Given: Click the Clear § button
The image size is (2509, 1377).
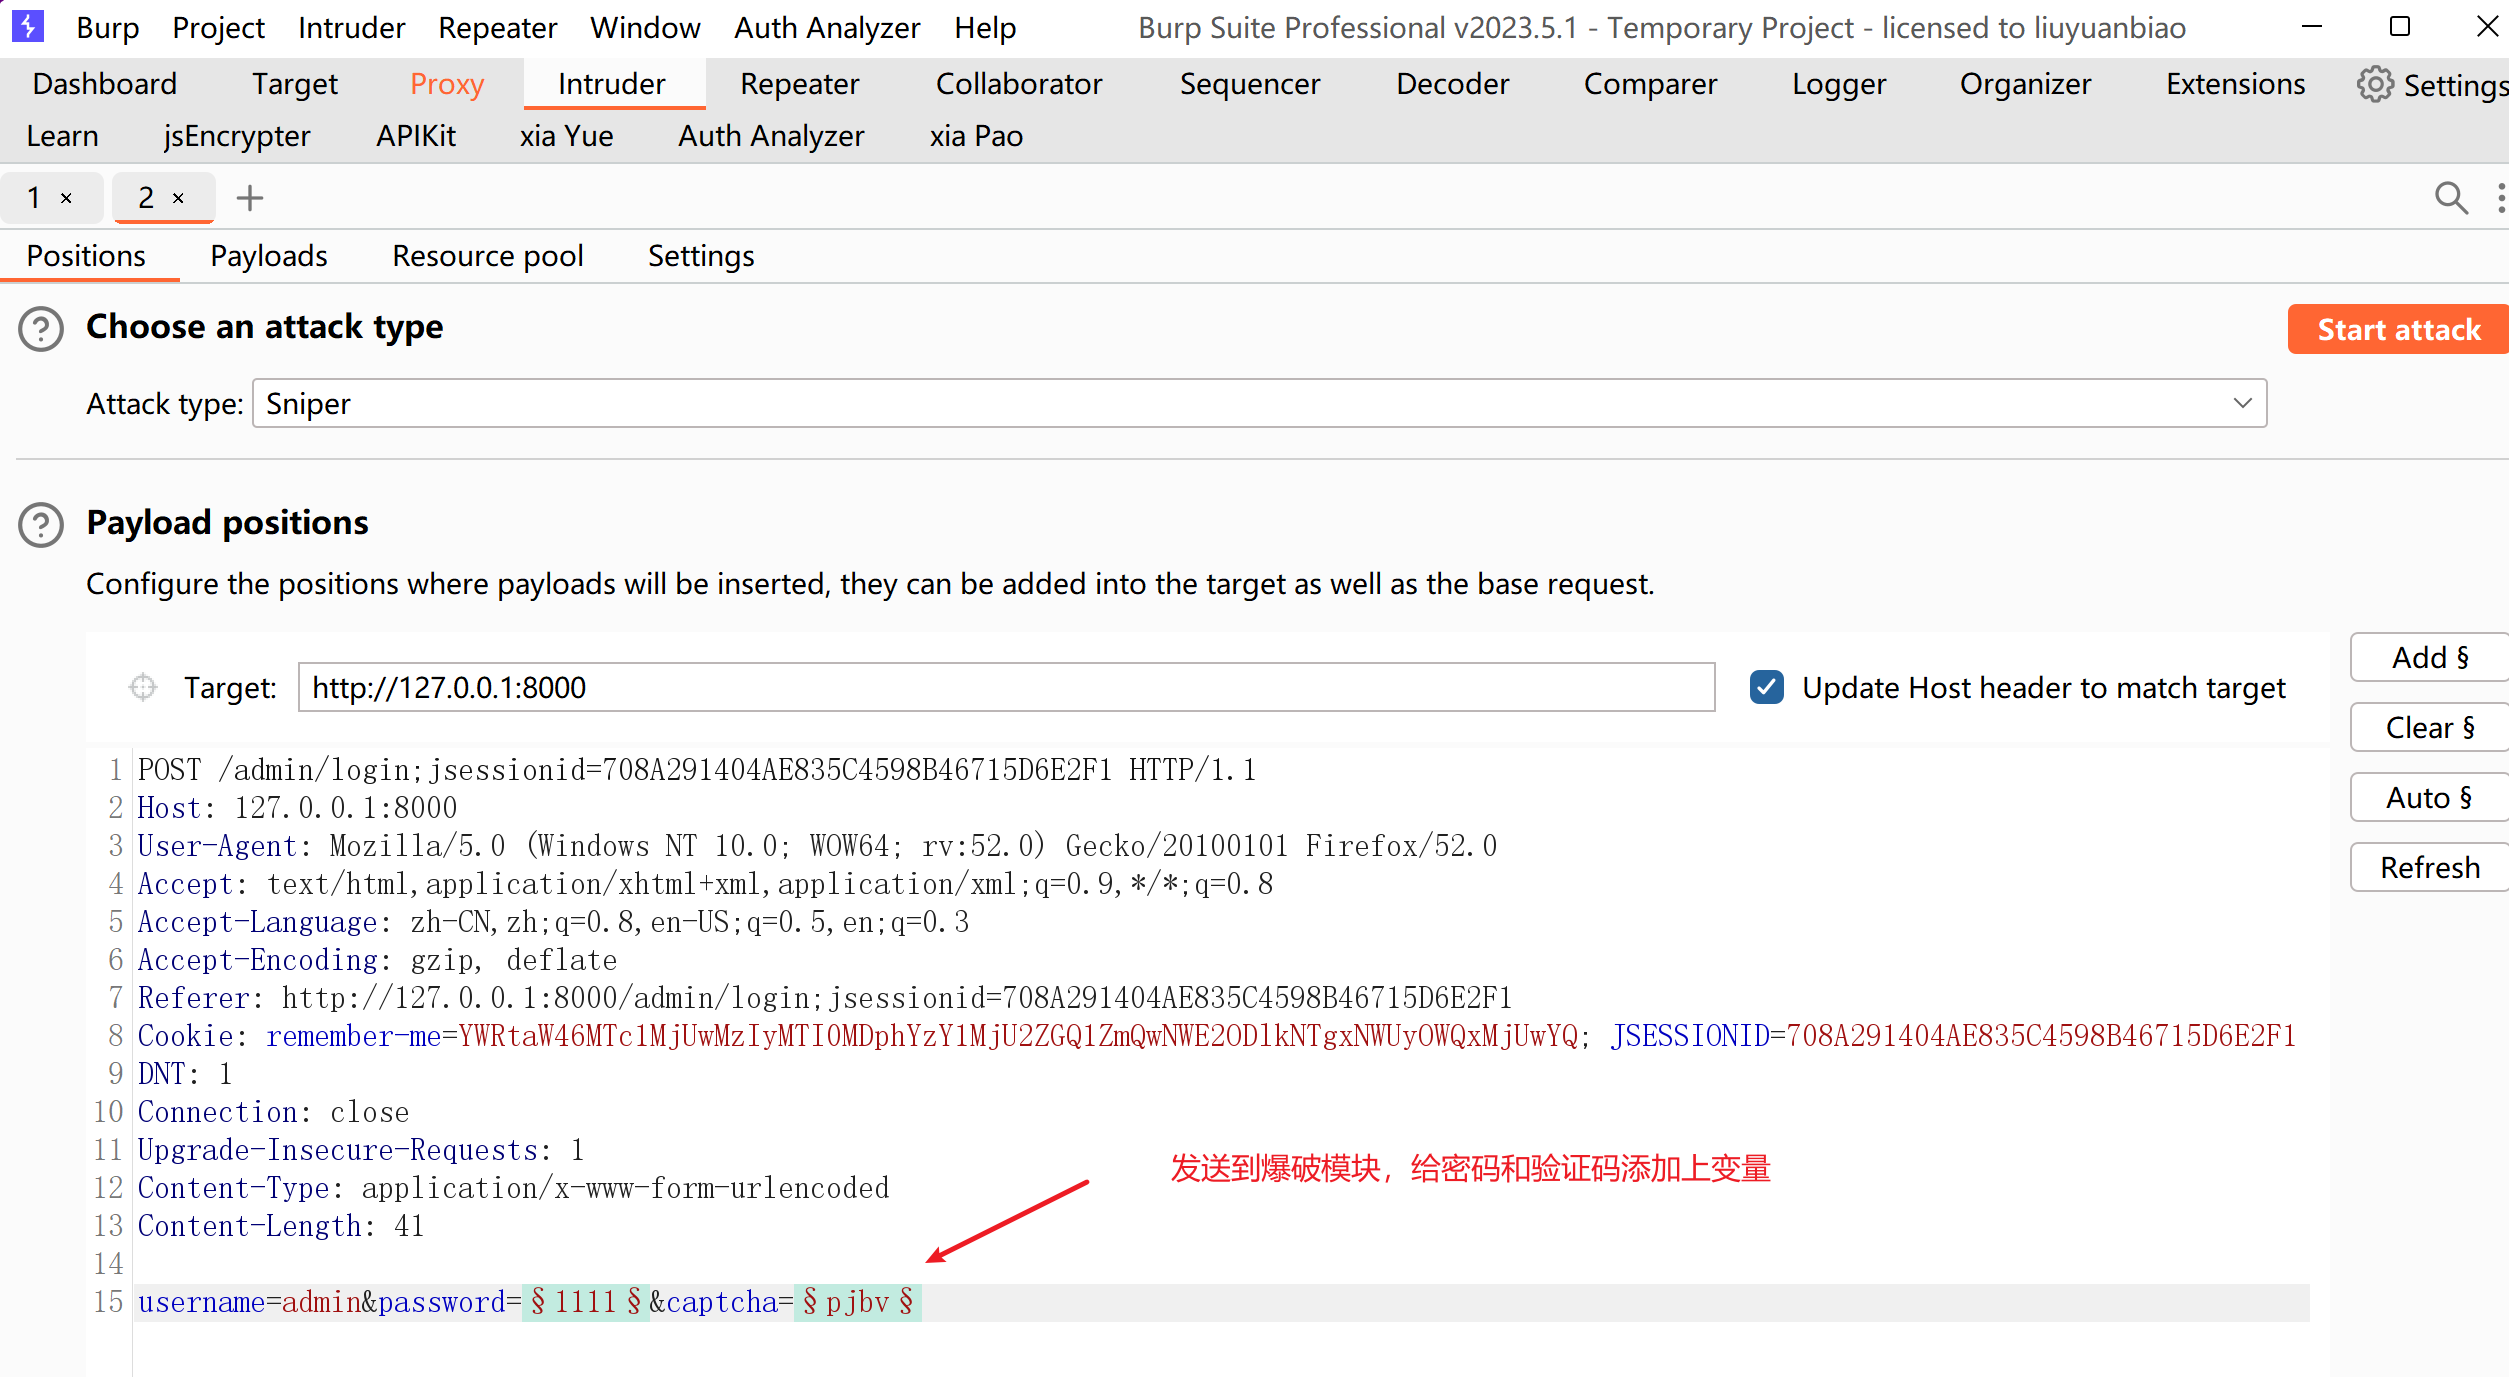Looking at the screenshot, I should coord(2428,727).
